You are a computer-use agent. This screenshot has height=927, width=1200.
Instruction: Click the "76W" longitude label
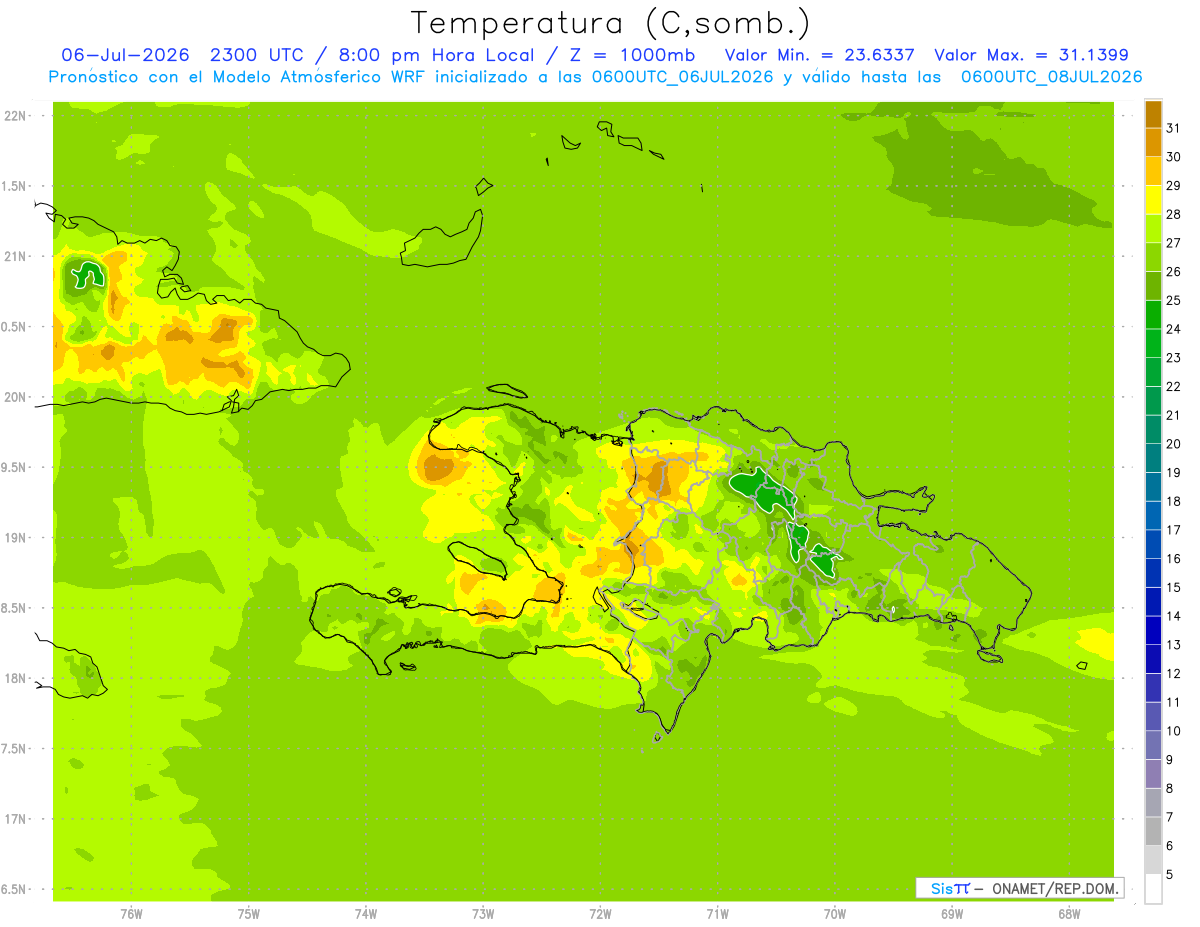point(131,914)
